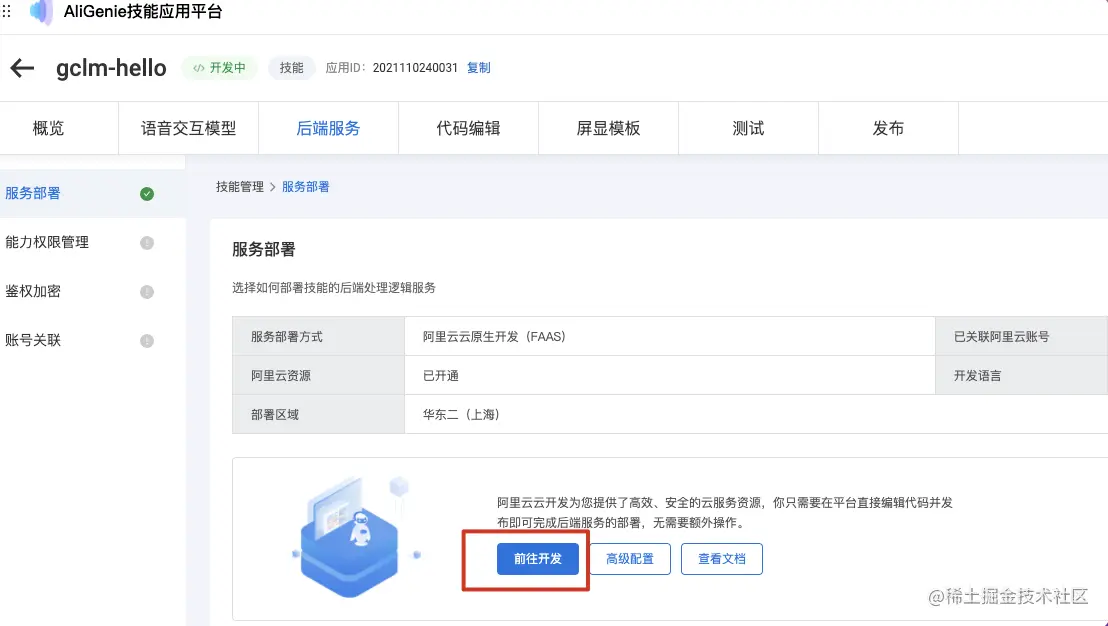The width and height of the screenshot is (1108, 626).
Task: Click the 华东二（上海）cell
Action: [x=756, y=414]
